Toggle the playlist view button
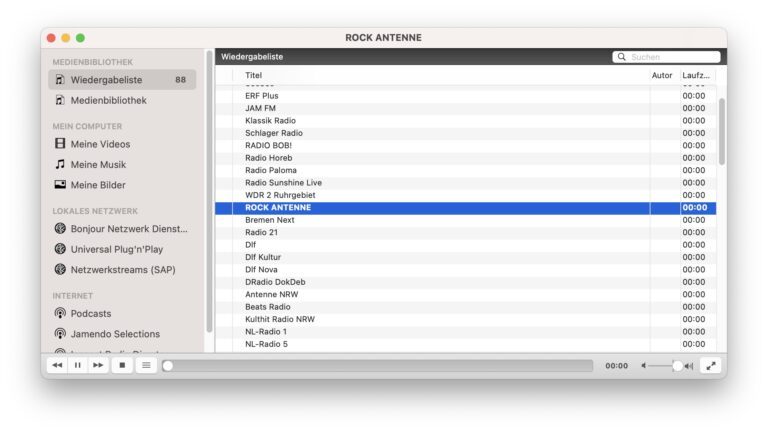 146,365
